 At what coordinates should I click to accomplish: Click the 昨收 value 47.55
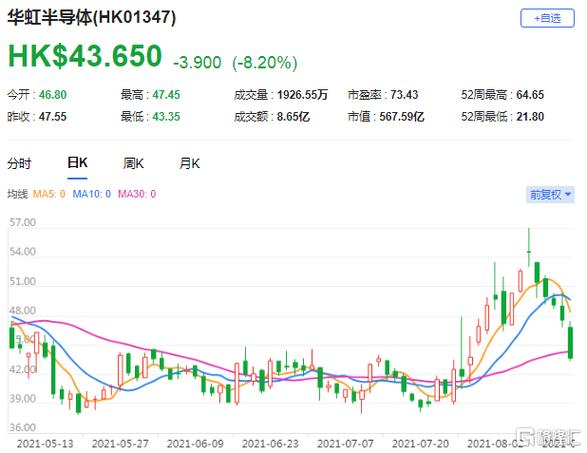click(x=53, y=116)
